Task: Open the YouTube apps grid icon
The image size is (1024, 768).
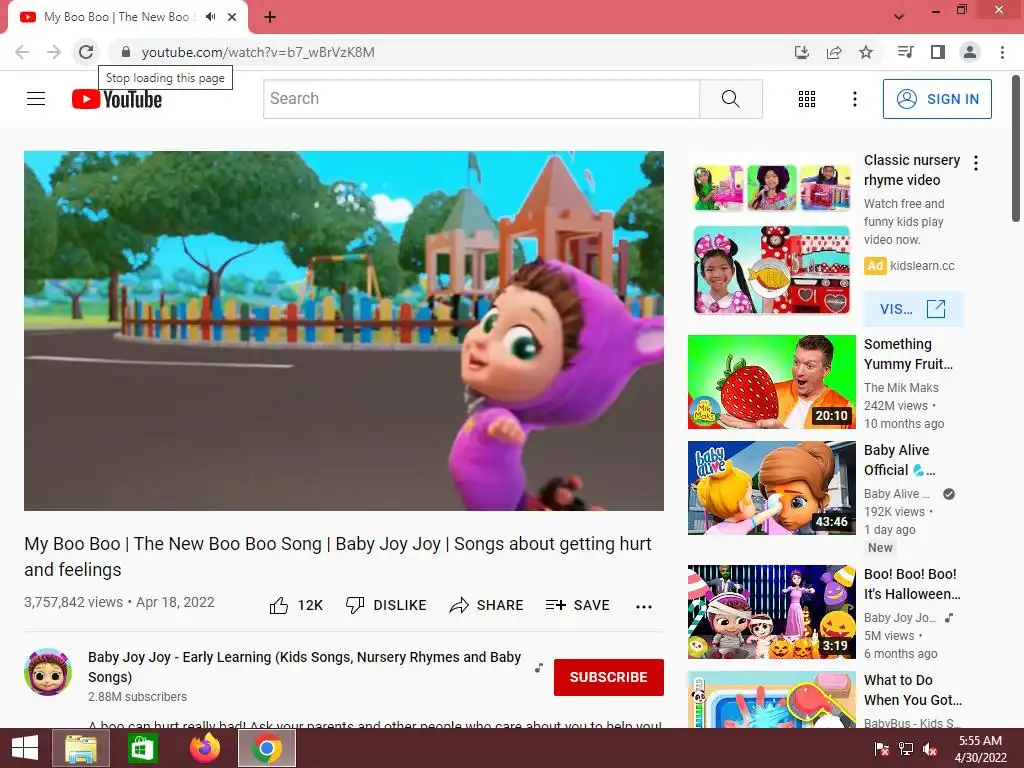Action: point(807,99)
